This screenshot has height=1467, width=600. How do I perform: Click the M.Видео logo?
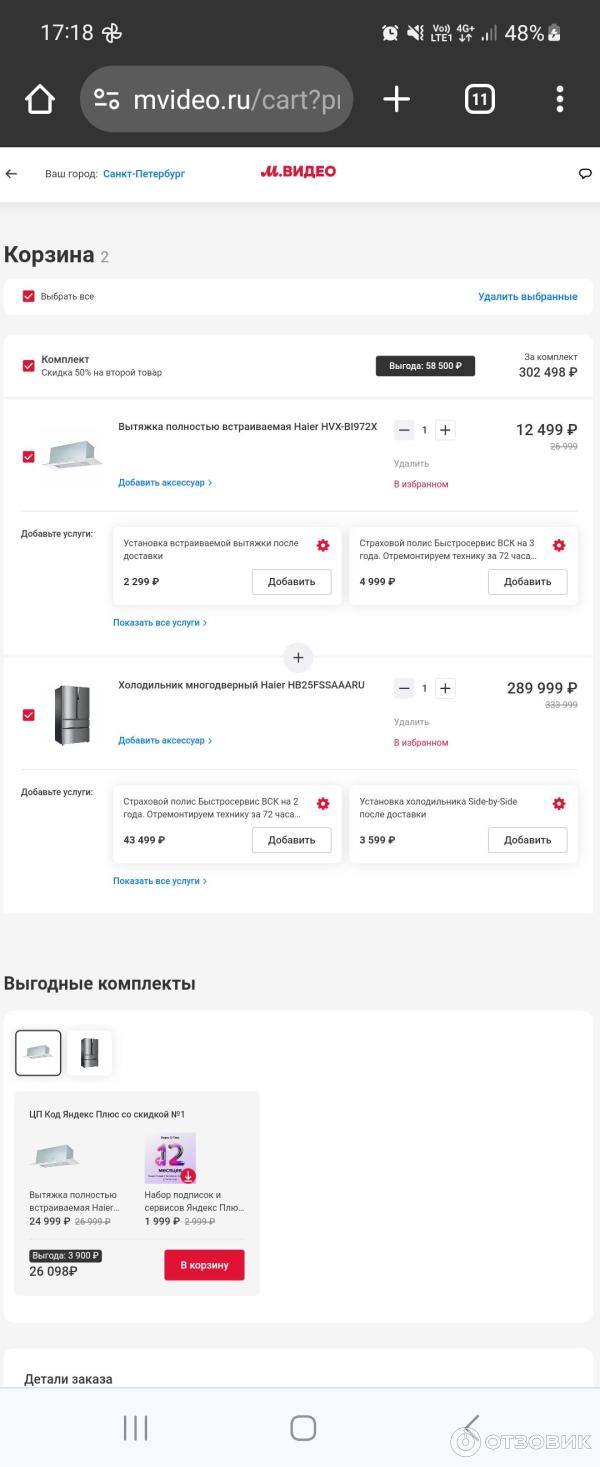pos(298,172)
